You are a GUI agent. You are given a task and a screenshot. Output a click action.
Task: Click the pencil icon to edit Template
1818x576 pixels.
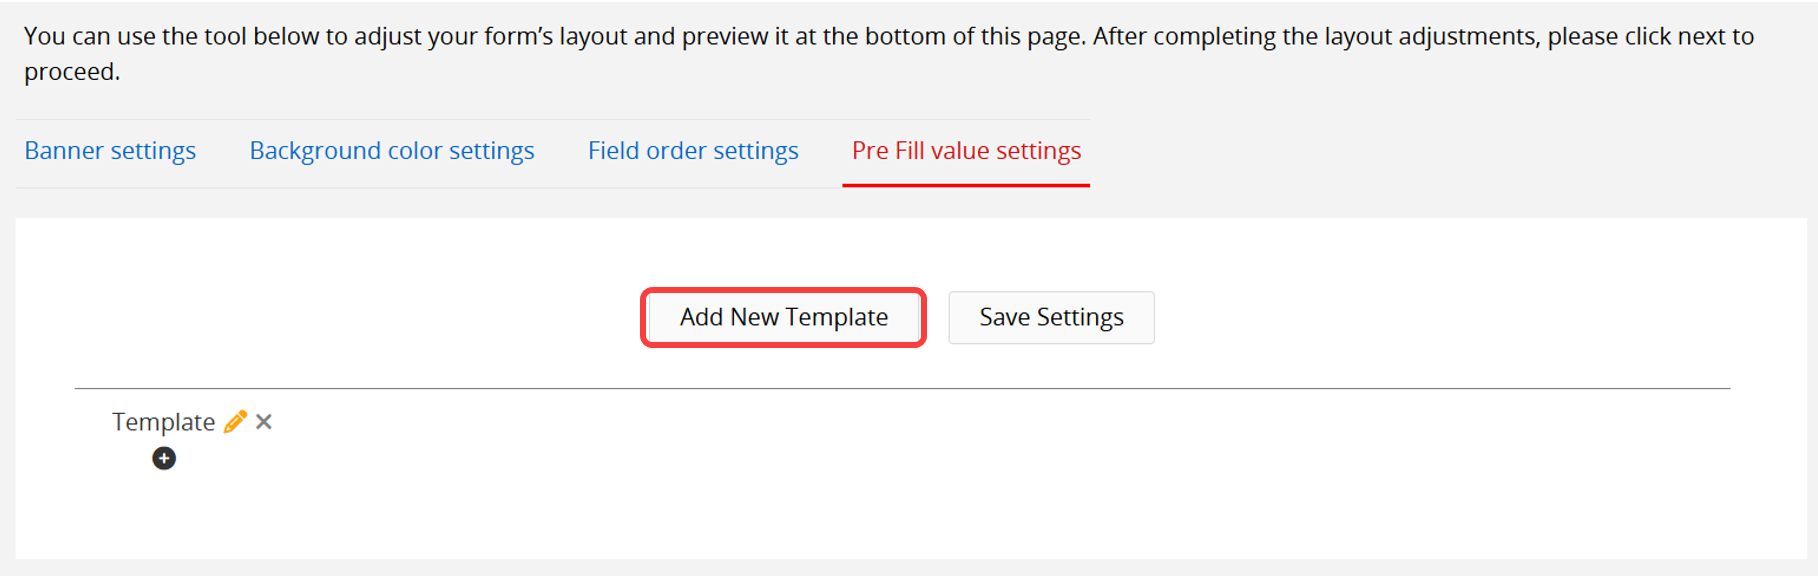(x=235, y=422)
